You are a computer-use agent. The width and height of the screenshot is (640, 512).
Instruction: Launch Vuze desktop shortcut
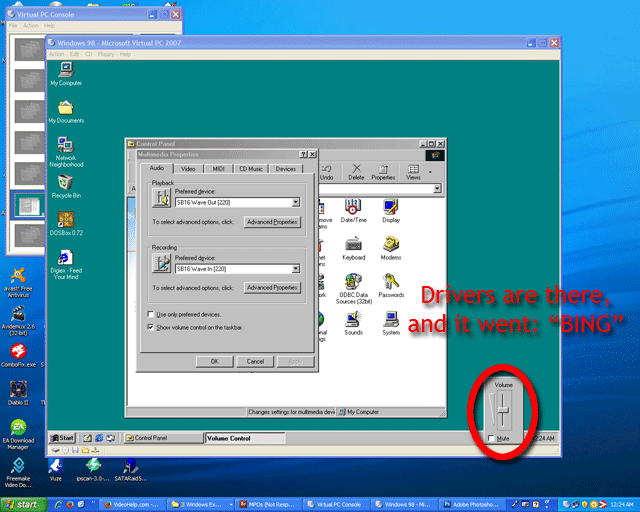tap(56, 470)
